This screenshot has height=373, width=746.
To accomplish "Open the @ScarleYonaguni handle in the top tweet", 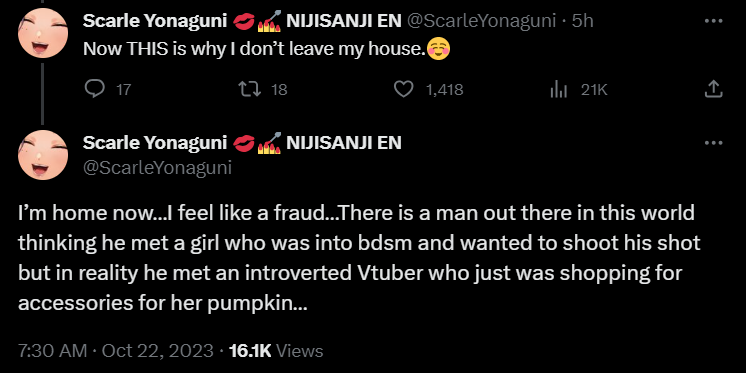I will 481,21.
